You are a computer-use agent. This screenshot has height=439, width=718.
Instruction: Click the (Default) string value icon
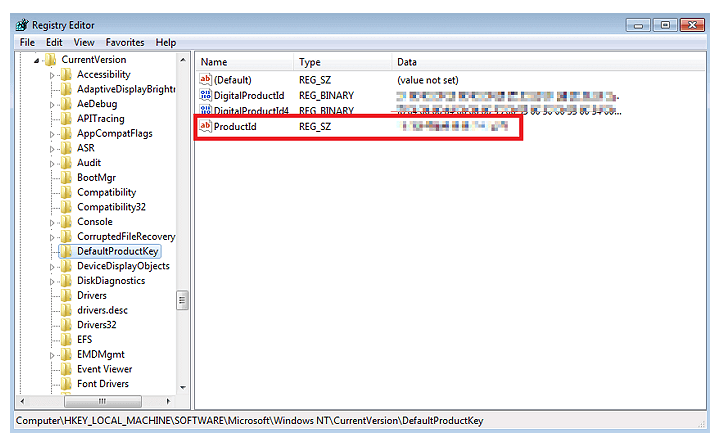[206, 79]
